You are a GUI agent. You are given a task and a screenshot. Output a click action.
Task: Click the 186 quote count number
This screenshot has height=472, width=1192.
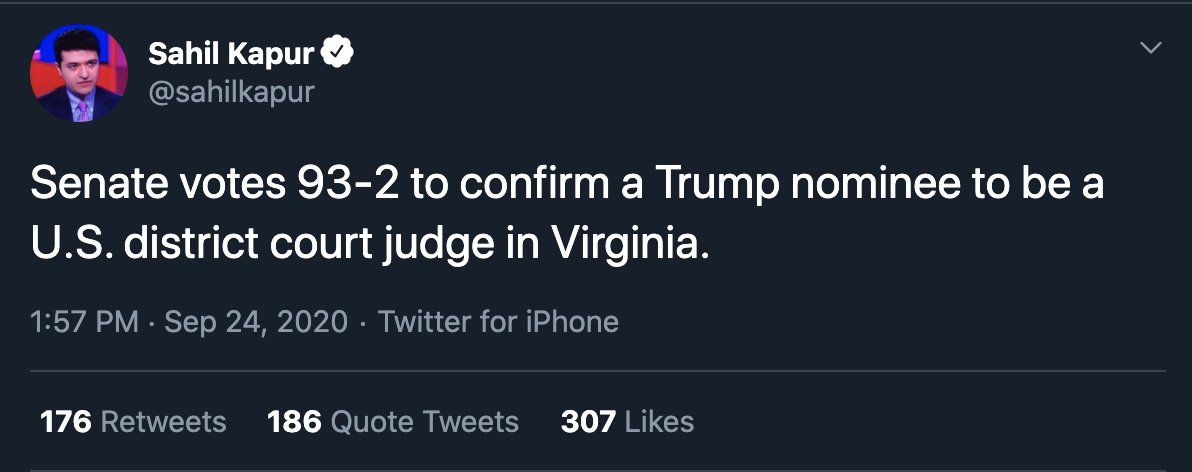pos(294,422)
